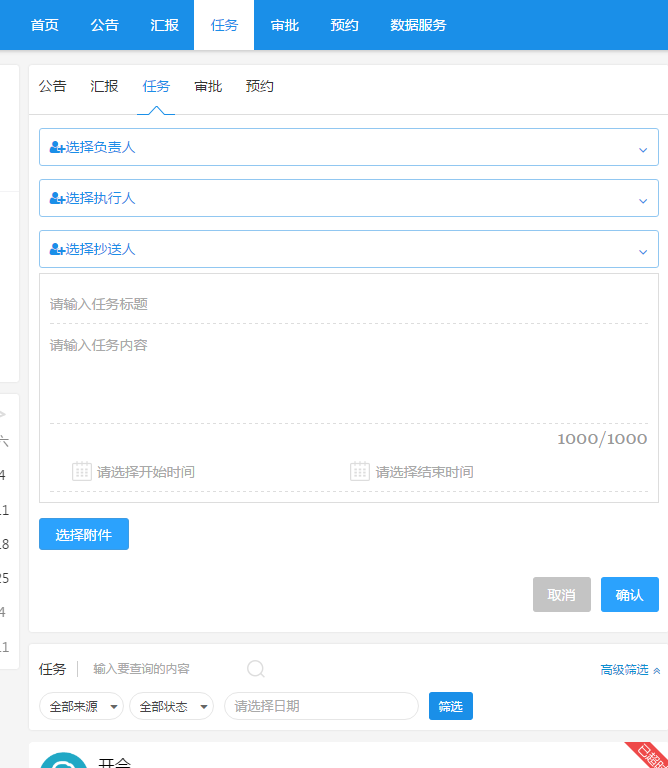The width and height of the screenshot is (668, 768).
Task: Select the 任务 top navigation tab
Action: (224, 25)
